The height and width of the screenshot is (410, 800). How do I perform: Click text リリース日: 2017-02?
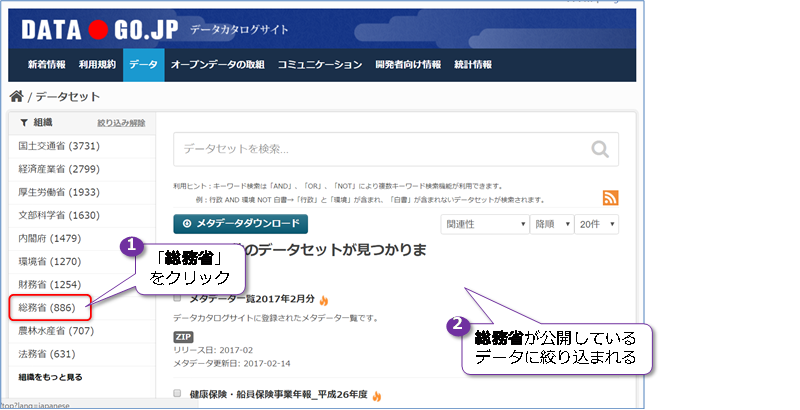[213, 350]
